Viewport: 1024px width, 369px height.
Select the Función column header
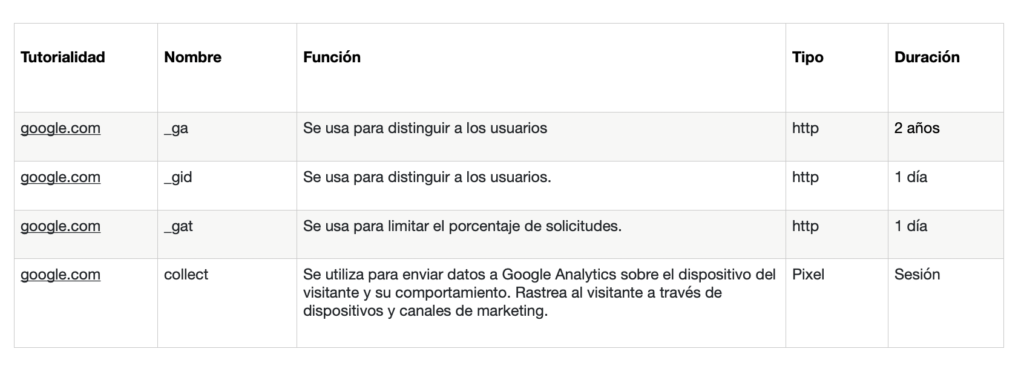332,57
